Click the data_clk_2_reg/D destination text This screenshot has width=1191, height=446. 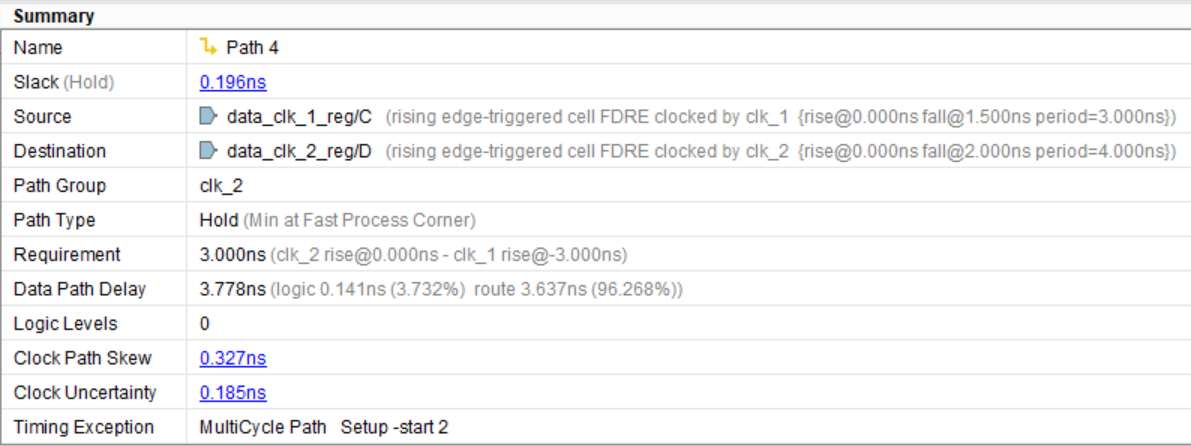pos(300,151)
